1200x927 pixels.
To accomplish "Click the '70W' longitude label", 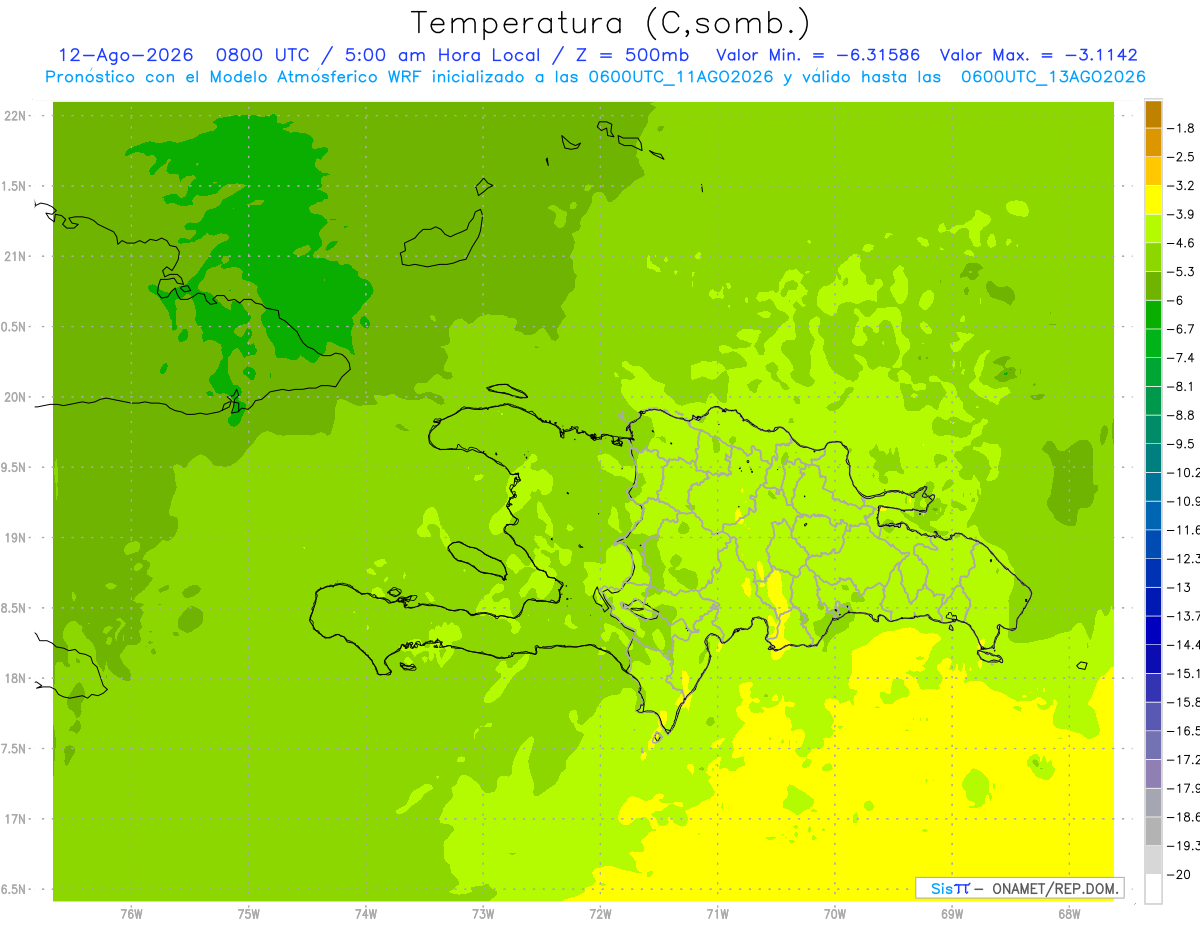I will click(835, 914).
